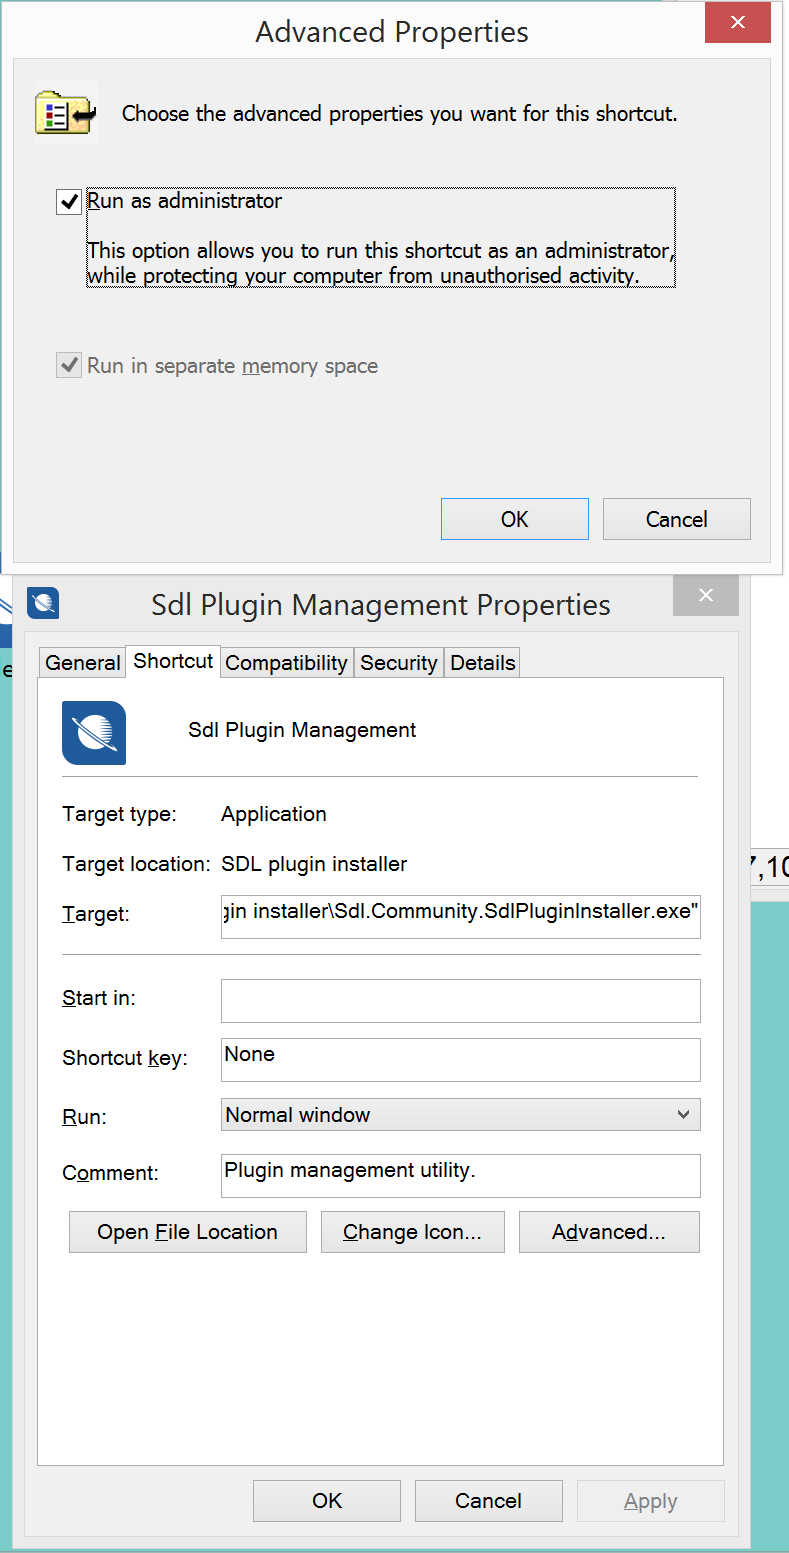
Task: Click the Advanced Properties shortcut icon
Action: pyautogui.click(x=65, y=112)
